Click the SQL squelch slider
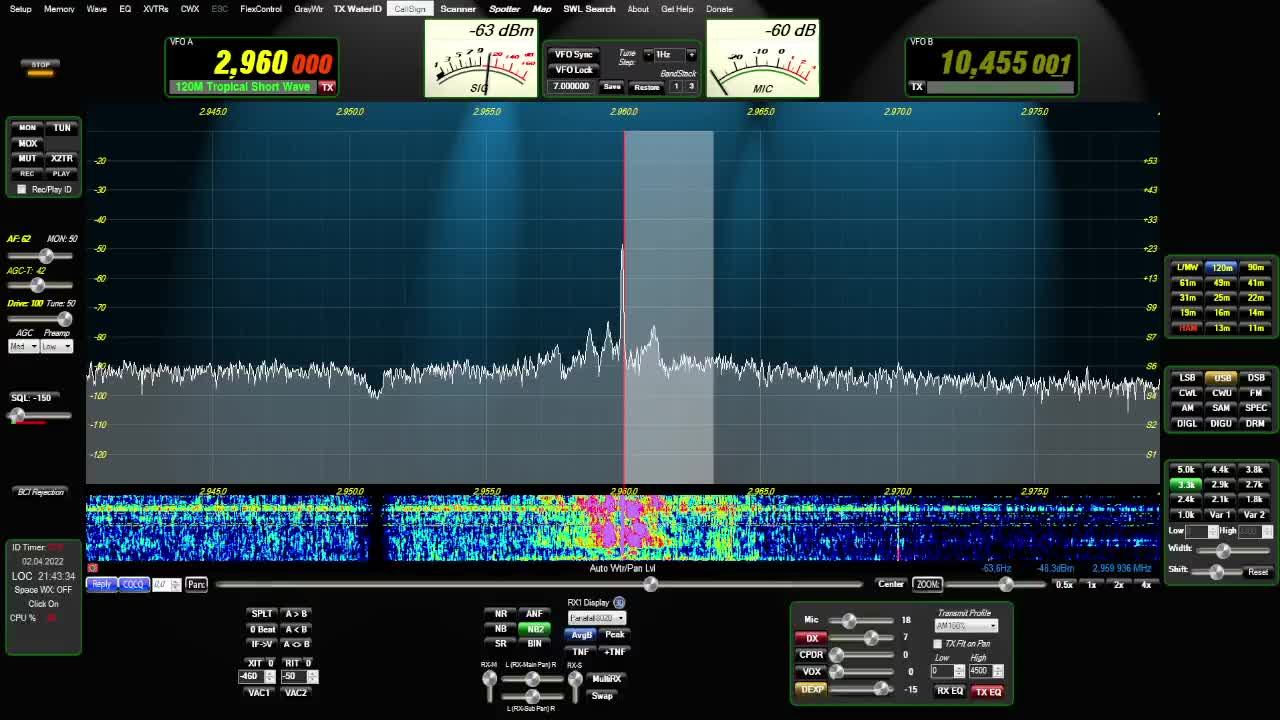 tap(41, 415)
